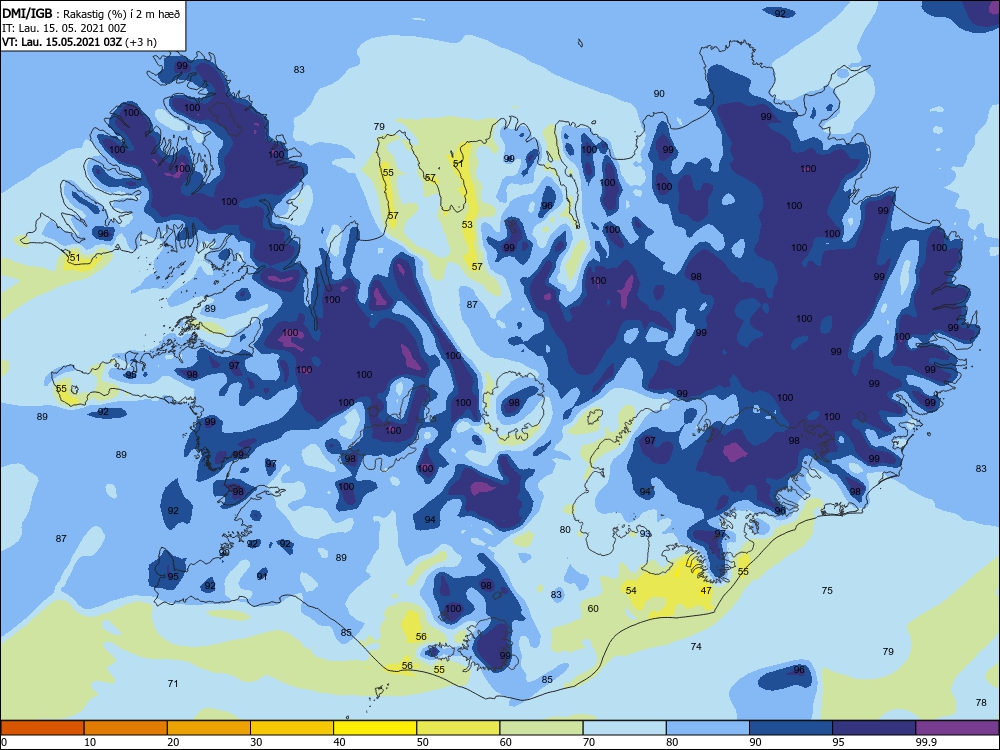This screenshot has height=750, width=1000.
Task: Click the 'IT: Lau. 15. 05. 2021 00Z' line
Action: [x=64, y=28]
